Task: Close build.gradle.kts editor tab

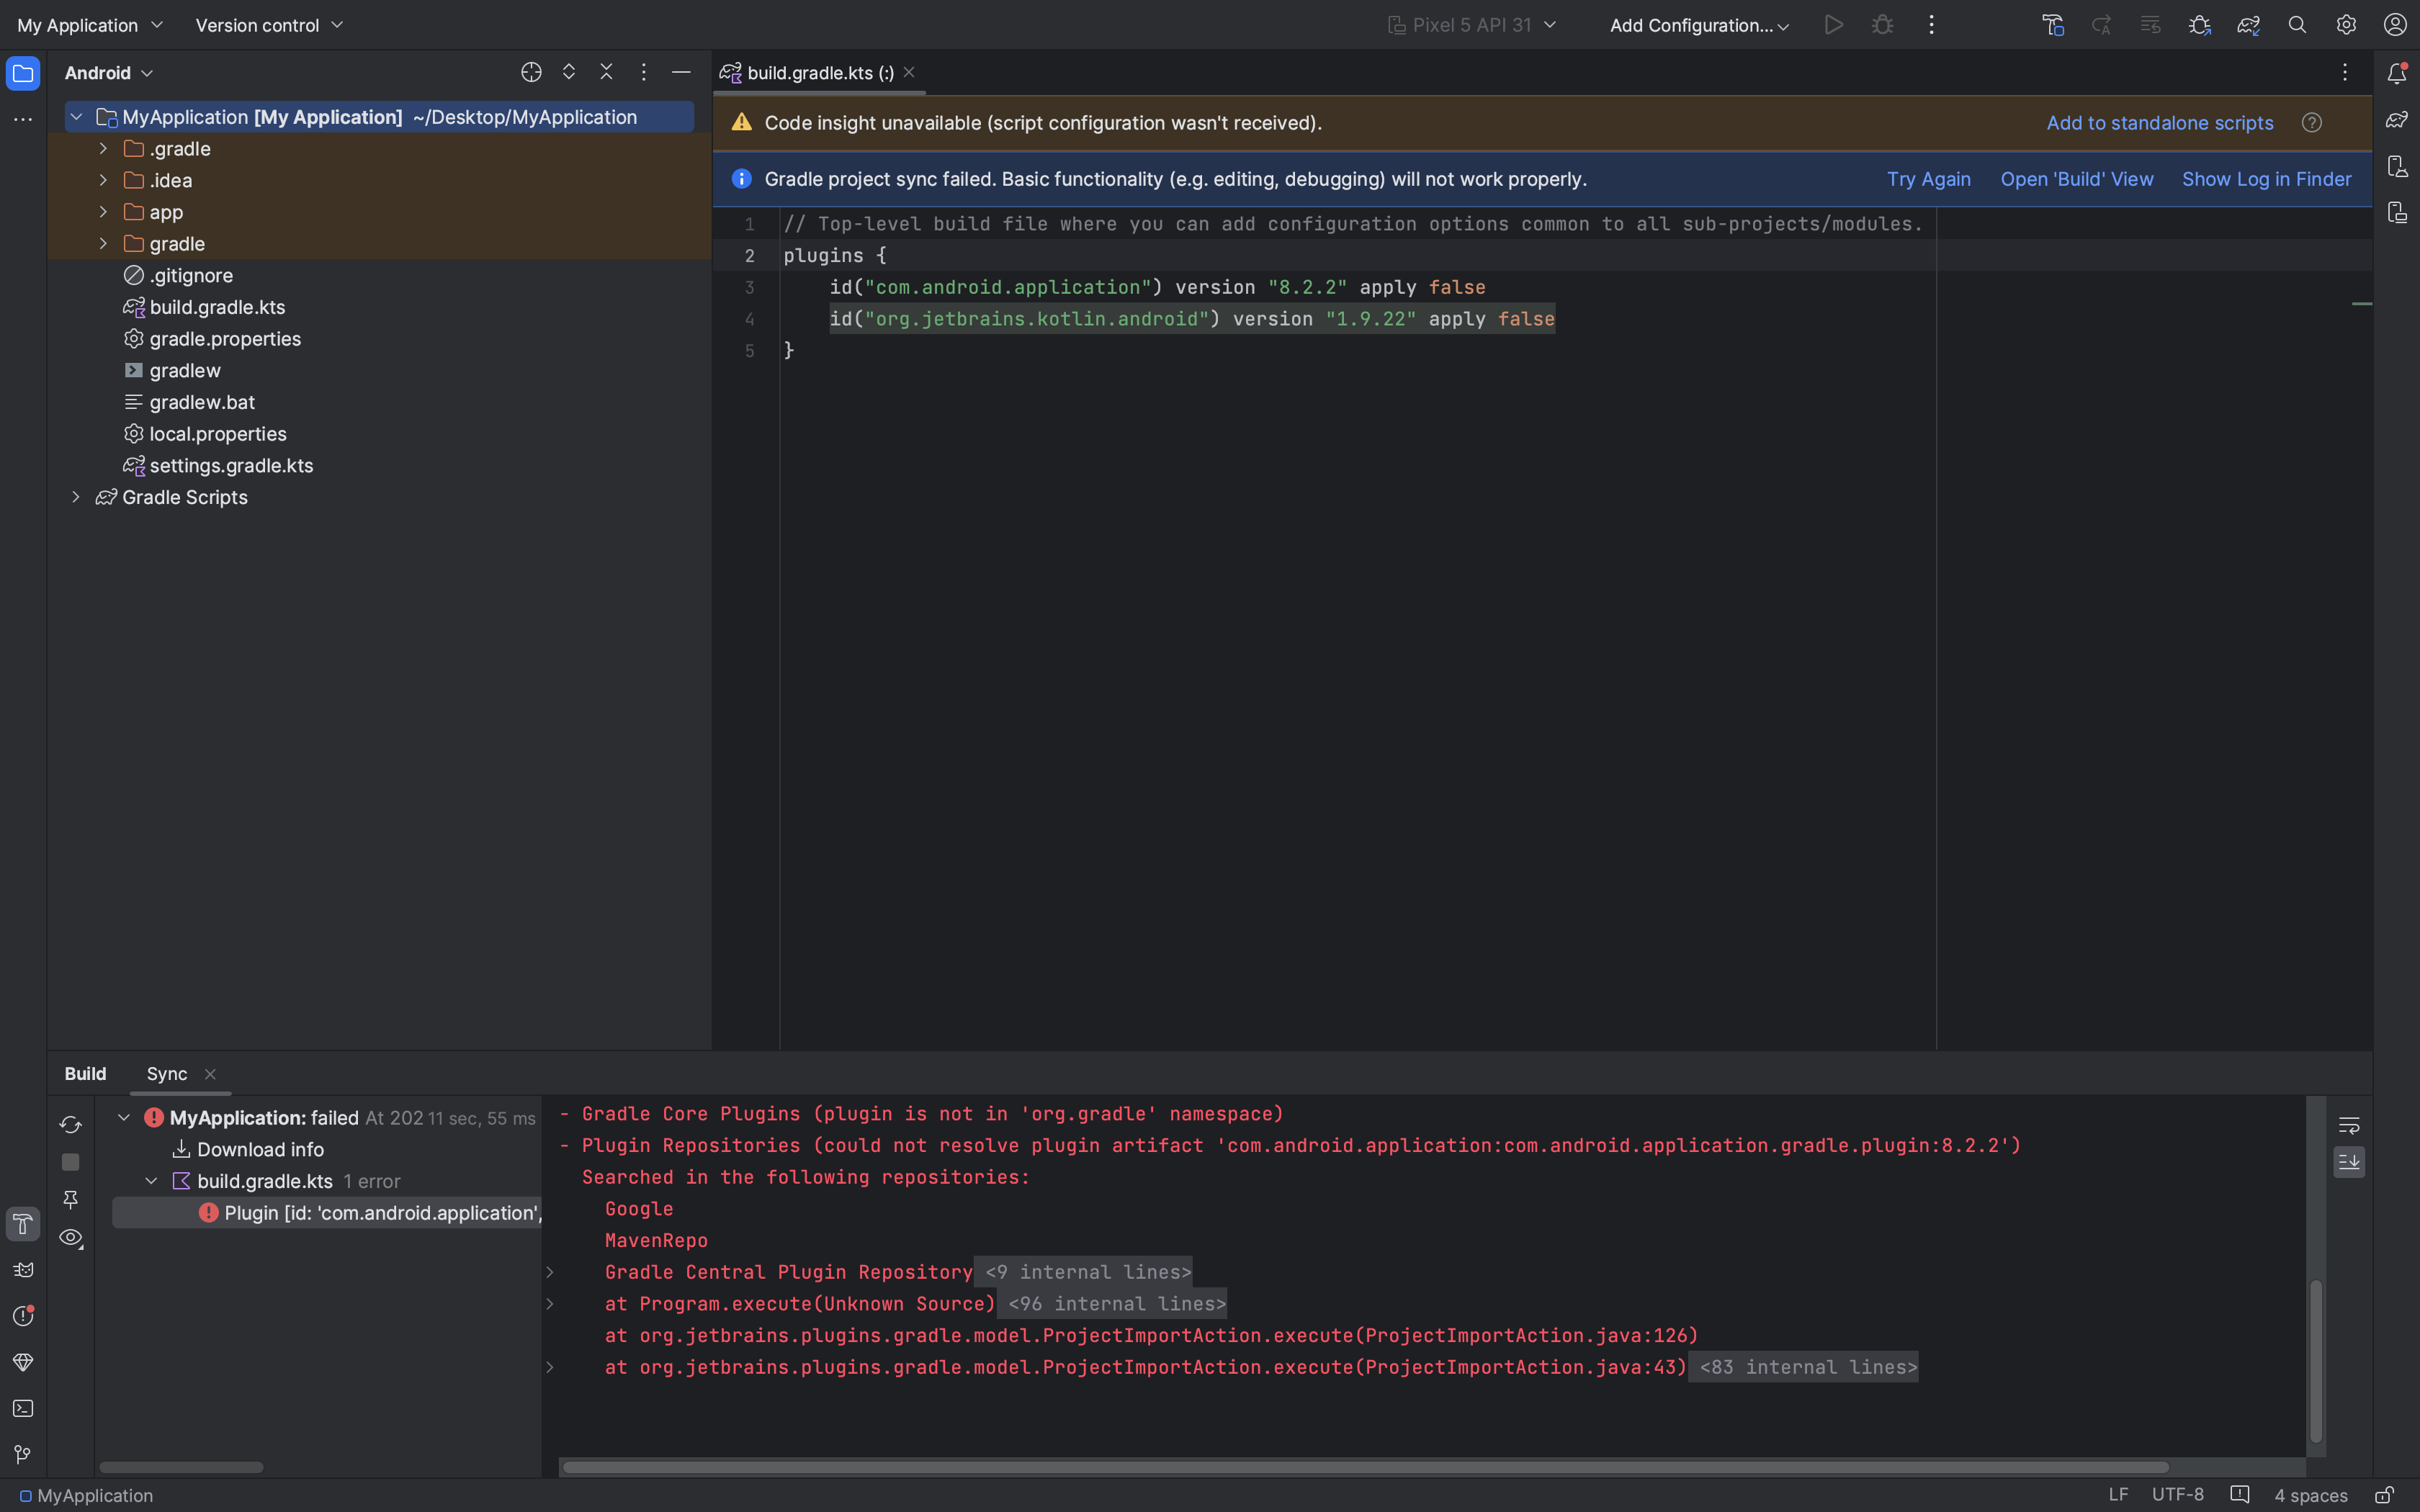Action: 909,72
